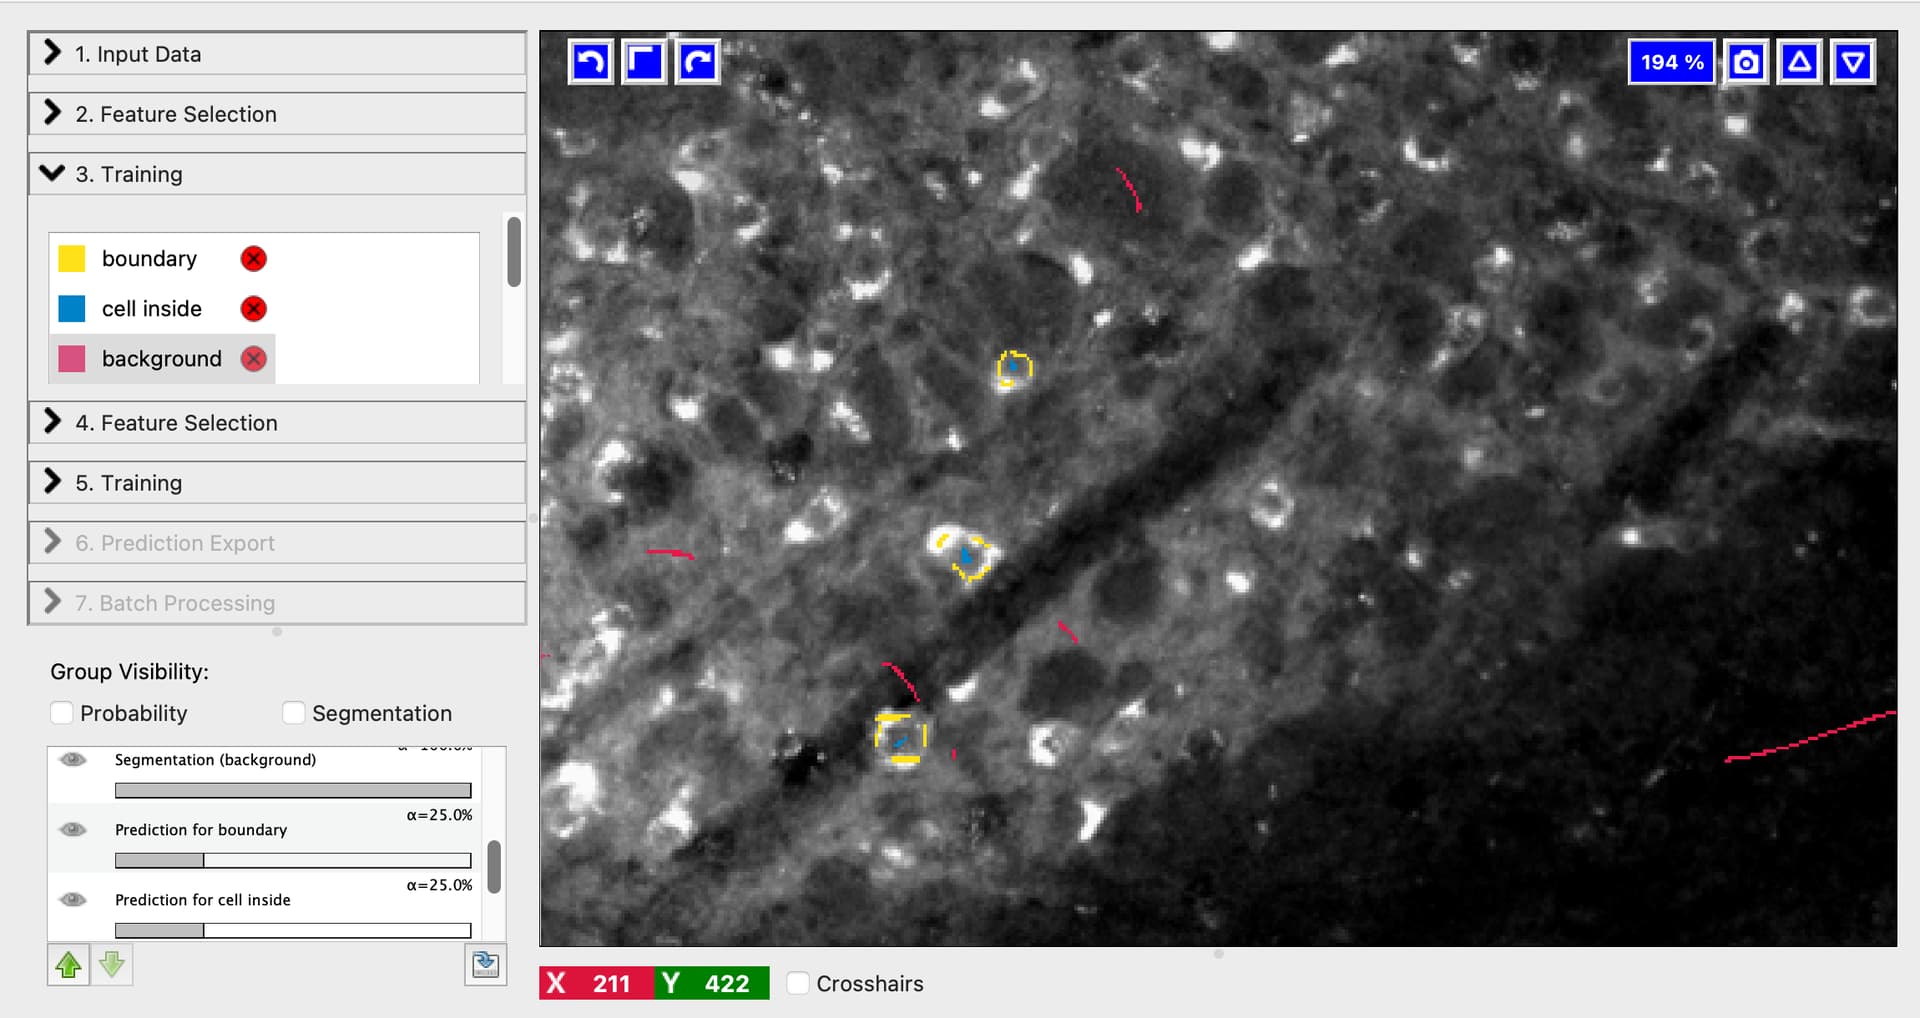Viewport: 1920px width, 1018px height.
Task: Select the Segmentation (background) layer name
Action: pos(215,760)
